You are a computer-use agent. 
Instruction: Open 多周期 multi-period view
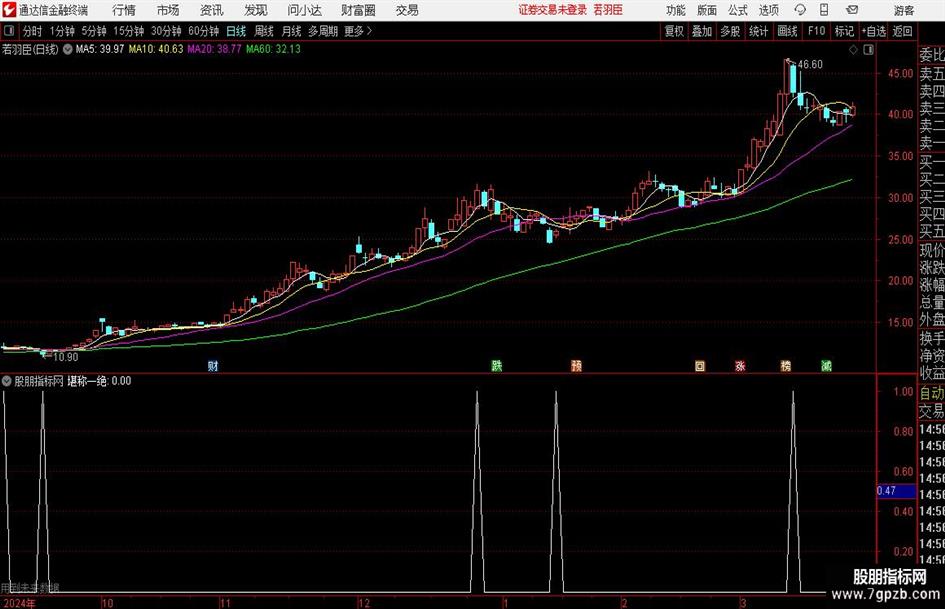[323, 31]
